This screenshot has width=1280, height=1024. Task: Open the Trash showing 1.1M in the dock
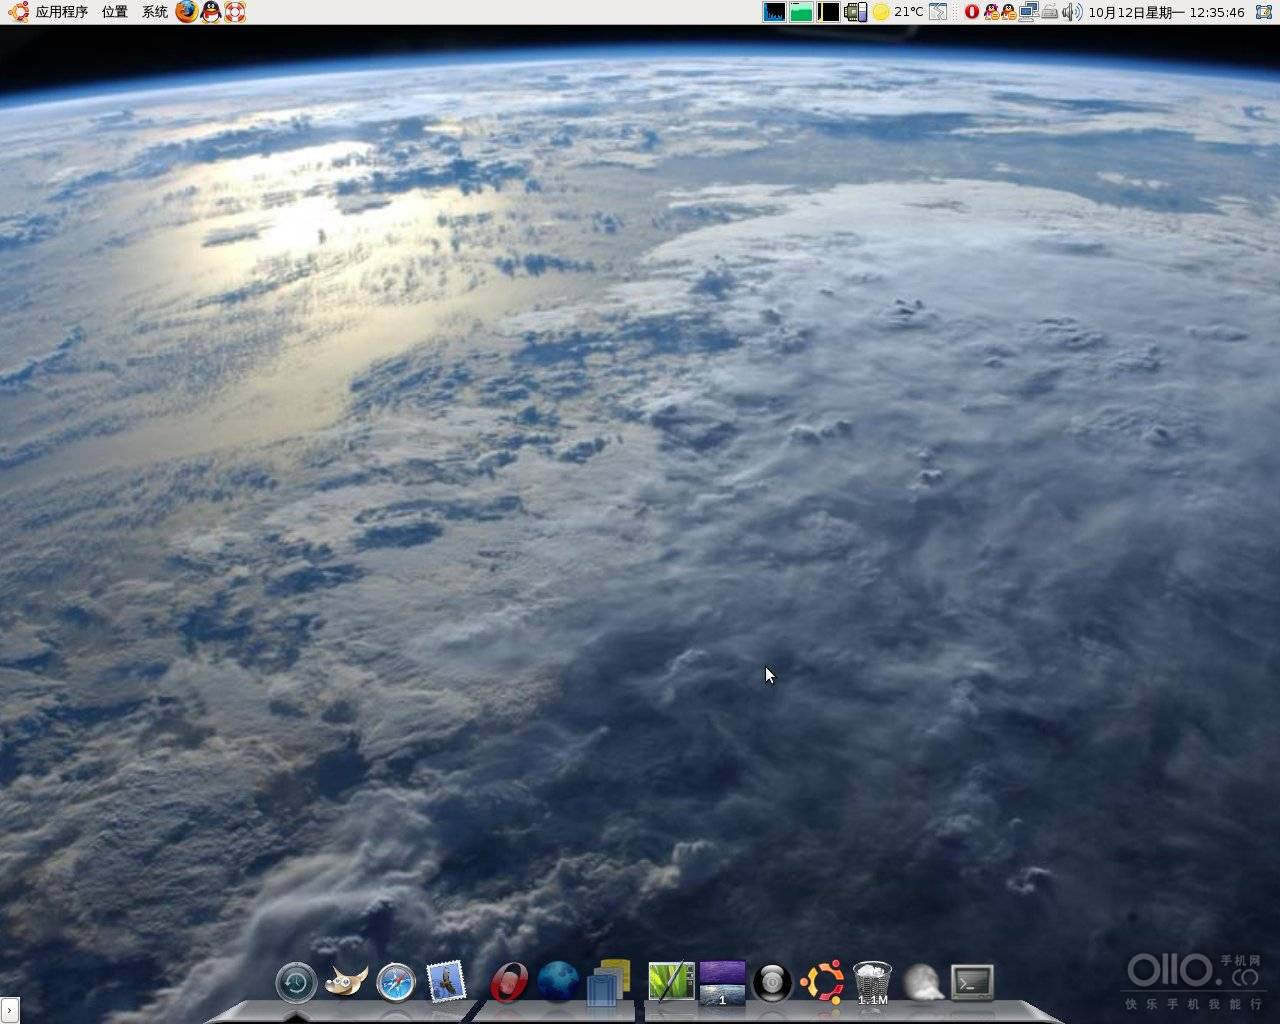(x=872, y=982)
